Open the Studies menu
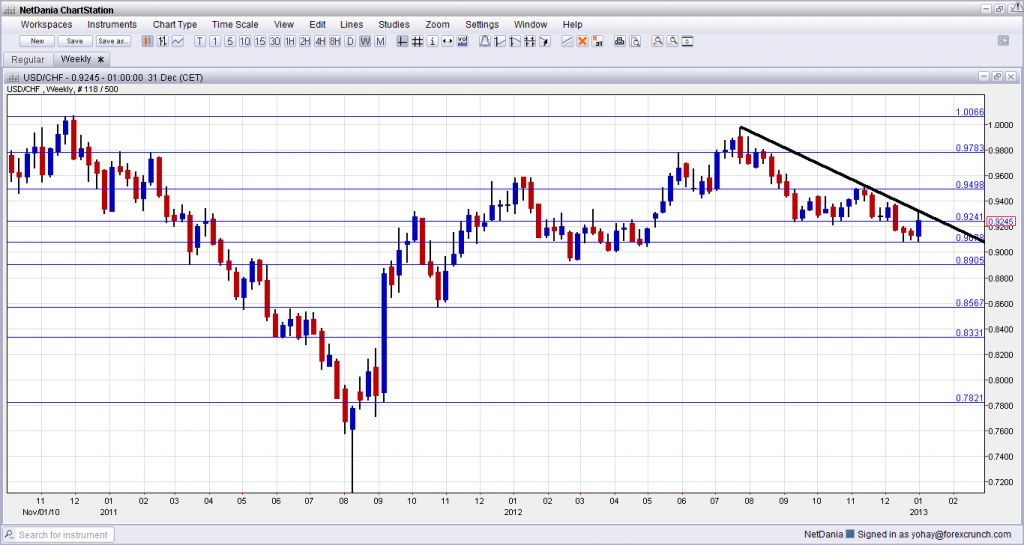The width and height of the screenshot is (1024, 545). [394, 24]
